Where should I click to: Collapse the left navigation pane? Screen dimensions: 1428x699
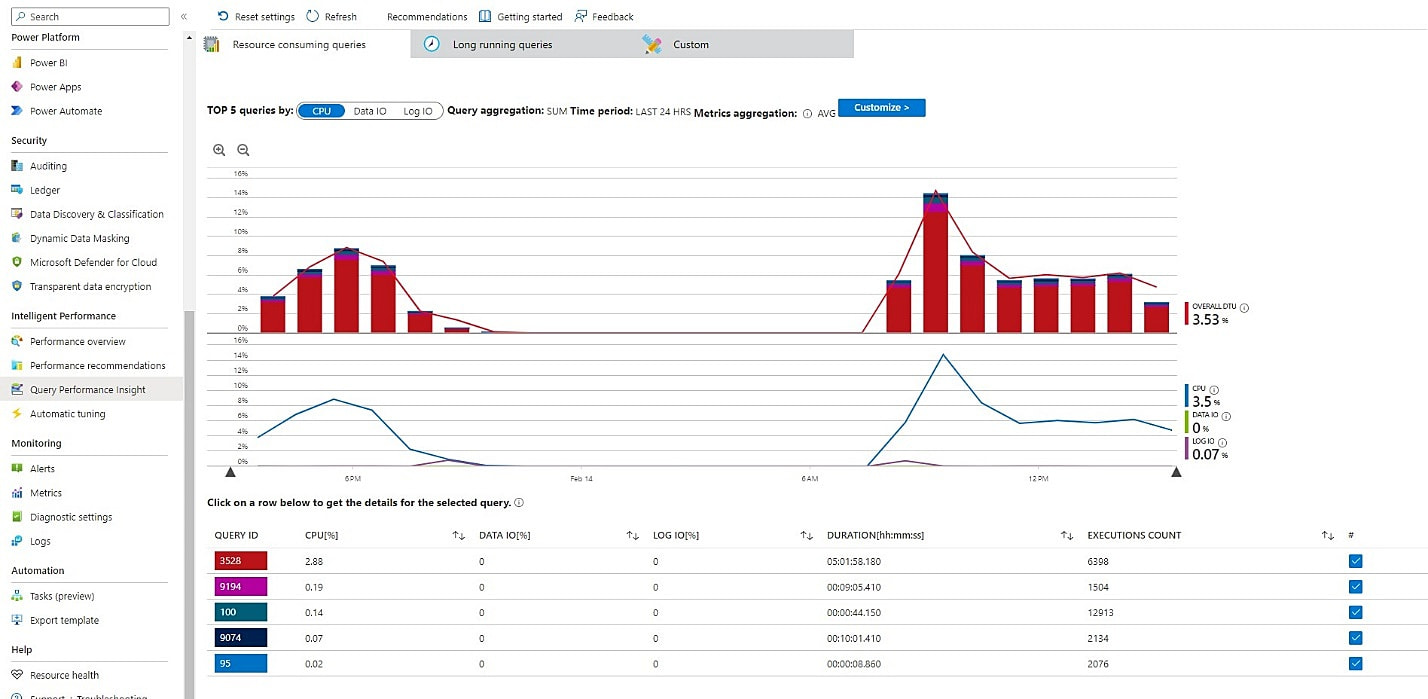coord(183,16)
